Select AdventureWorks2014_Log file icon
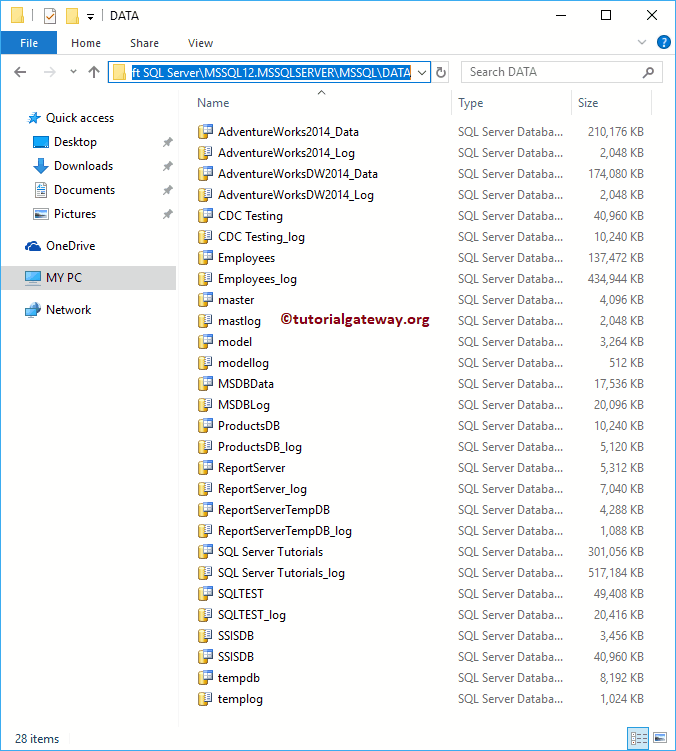The image size is (676, 751). (205, 153)
